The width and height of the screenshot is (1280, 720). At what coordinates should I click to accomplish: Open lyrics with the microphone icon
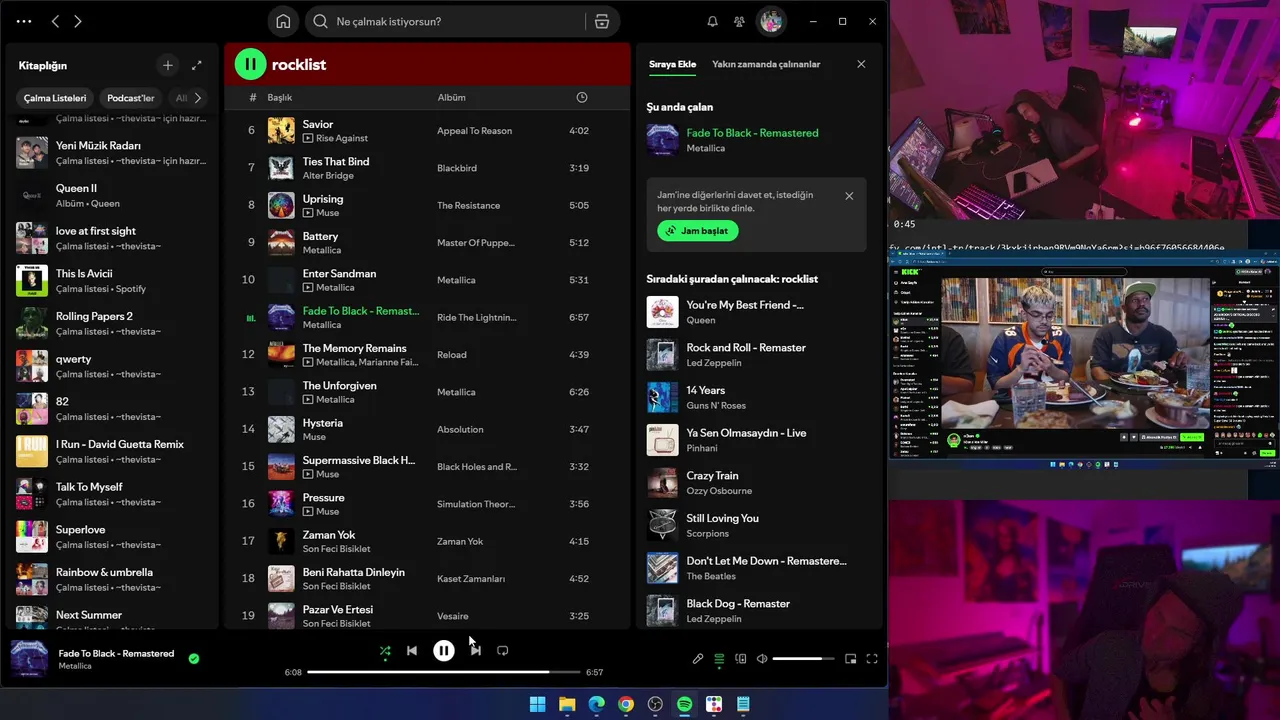698,659
